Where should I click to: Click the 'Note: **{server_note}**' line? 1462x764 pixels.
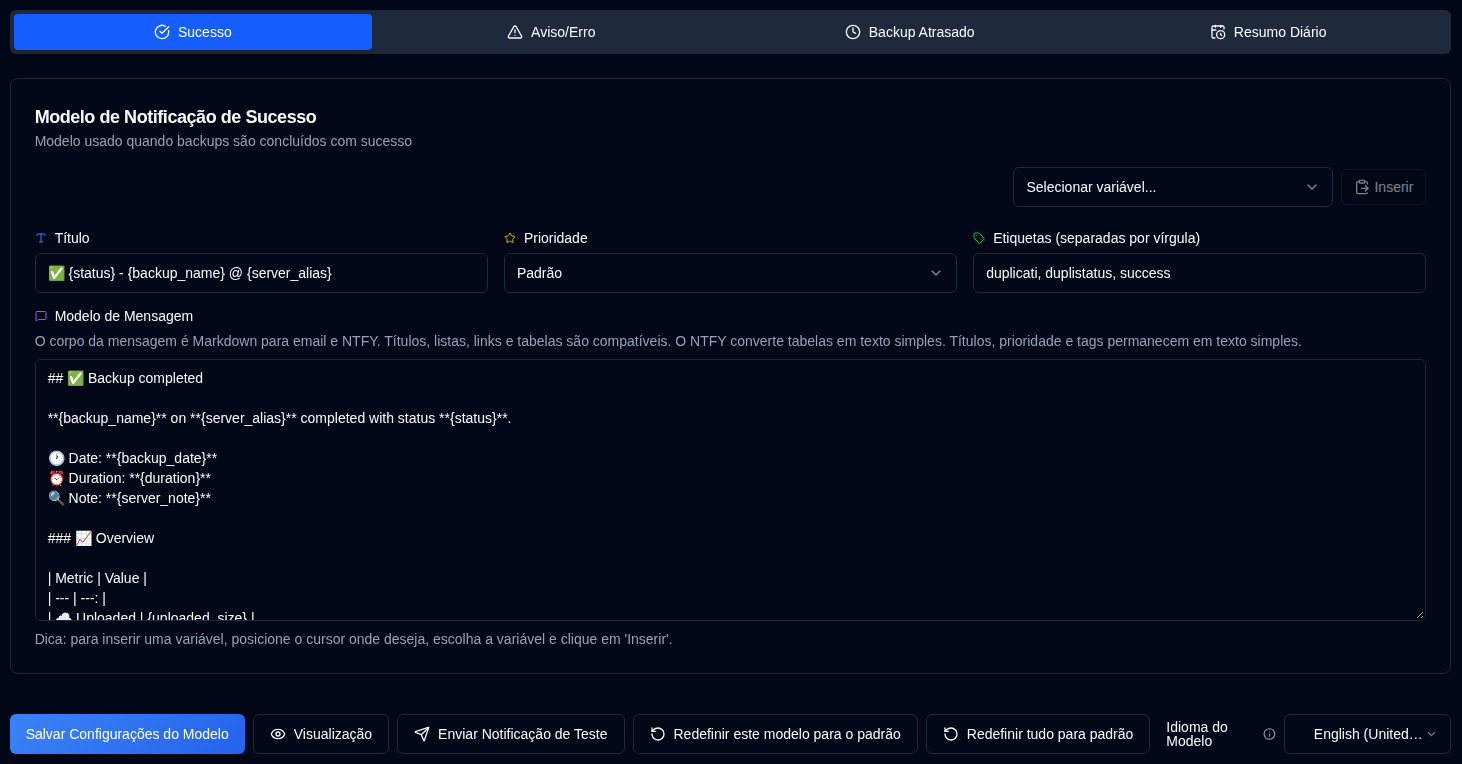(129, 498)
